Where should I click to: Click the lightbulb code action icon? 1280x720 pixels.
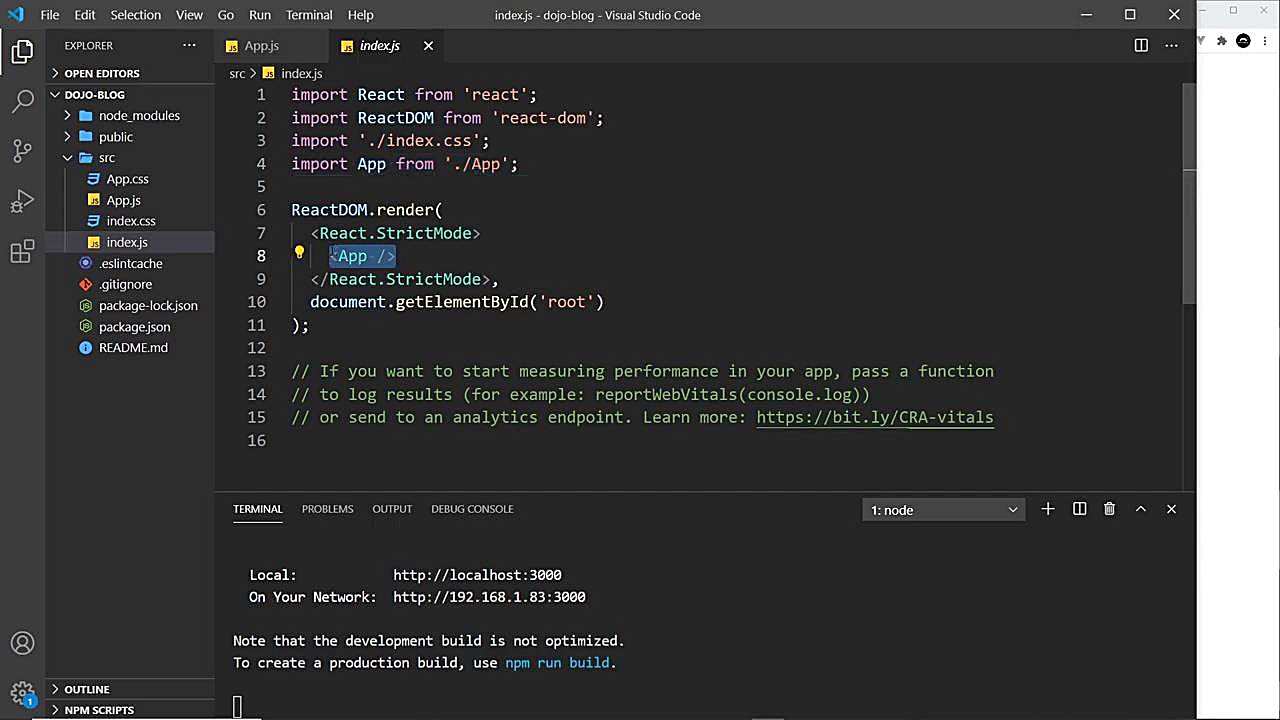pyautogui.click(x=299, y=253)
